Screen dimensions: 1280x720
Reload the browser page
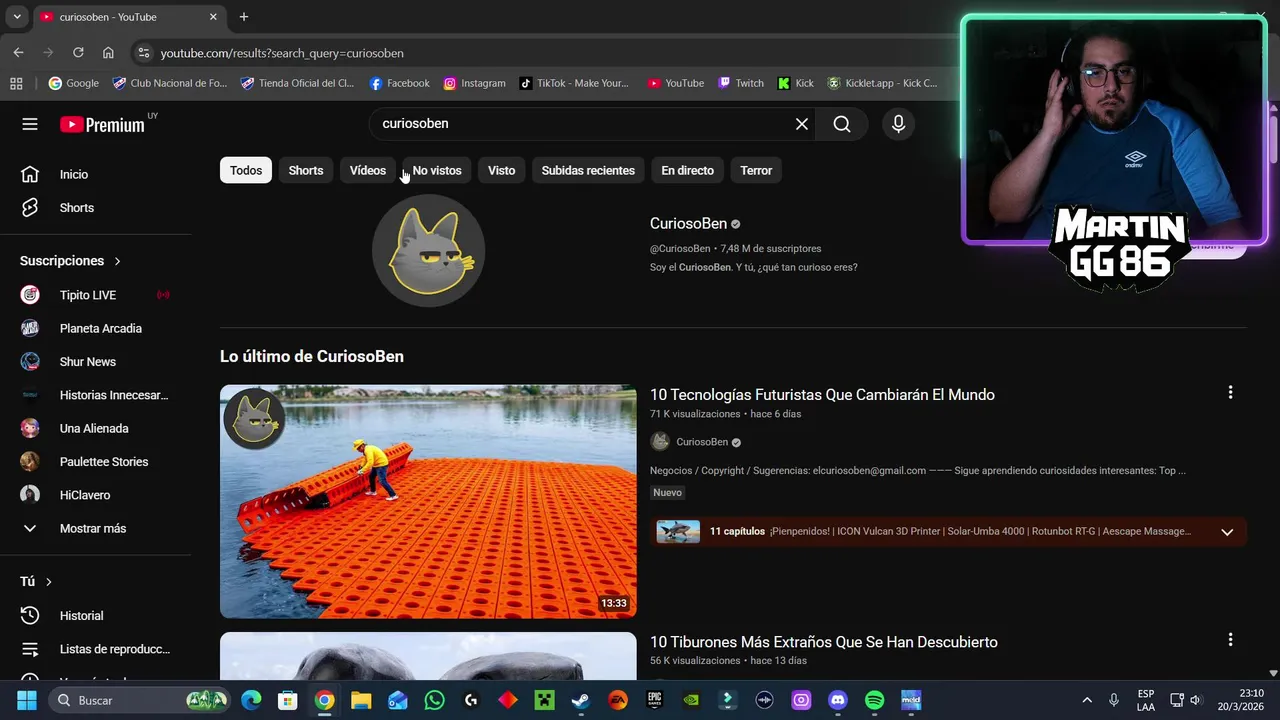click(78, 52)
